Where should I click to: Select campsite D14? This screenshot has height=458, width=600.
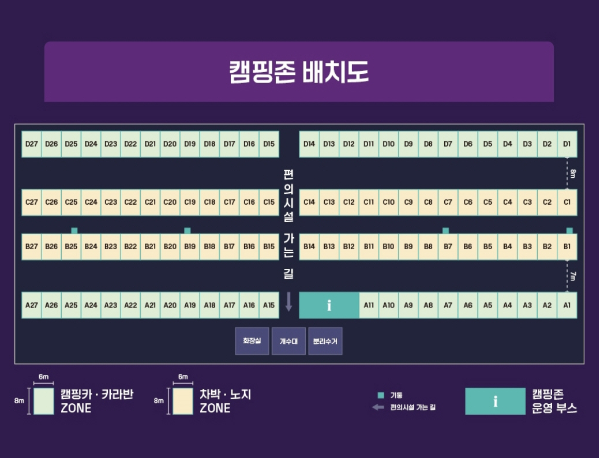tap(309, 144)
